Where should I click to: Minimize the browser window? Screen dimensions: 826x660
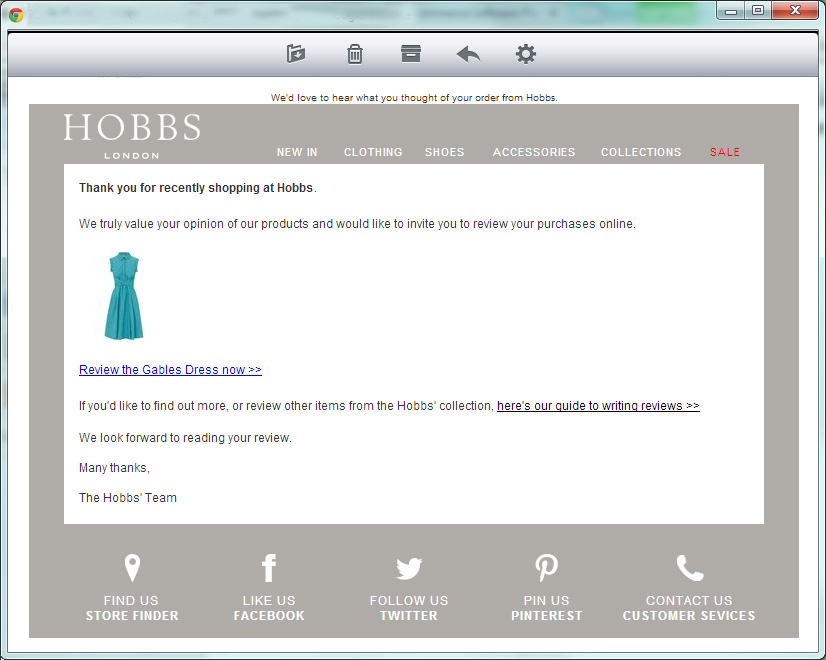pyautogui.click(x=731, y=11)
